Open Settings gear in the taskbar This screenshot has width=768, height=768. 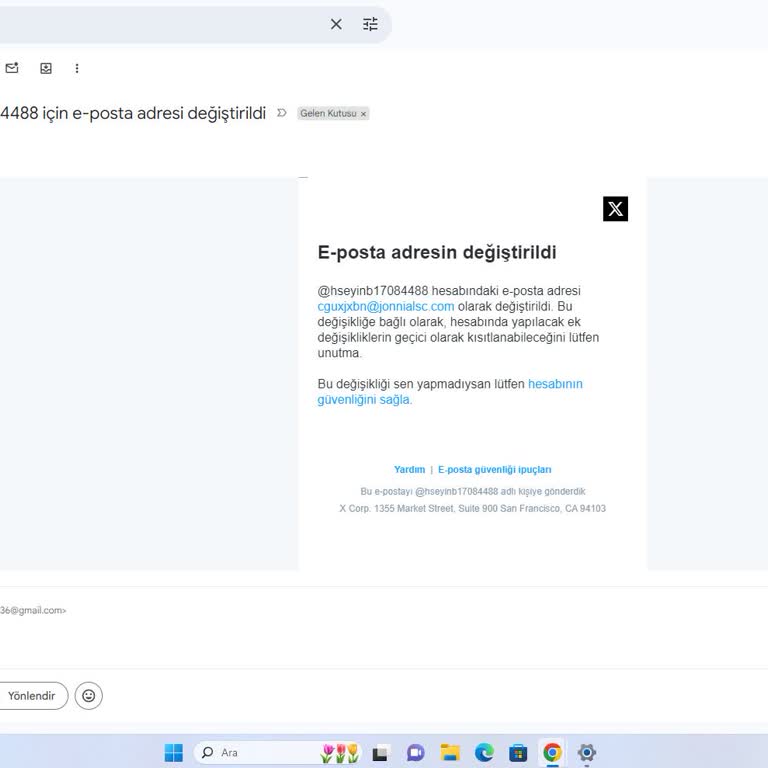[587, 752]
